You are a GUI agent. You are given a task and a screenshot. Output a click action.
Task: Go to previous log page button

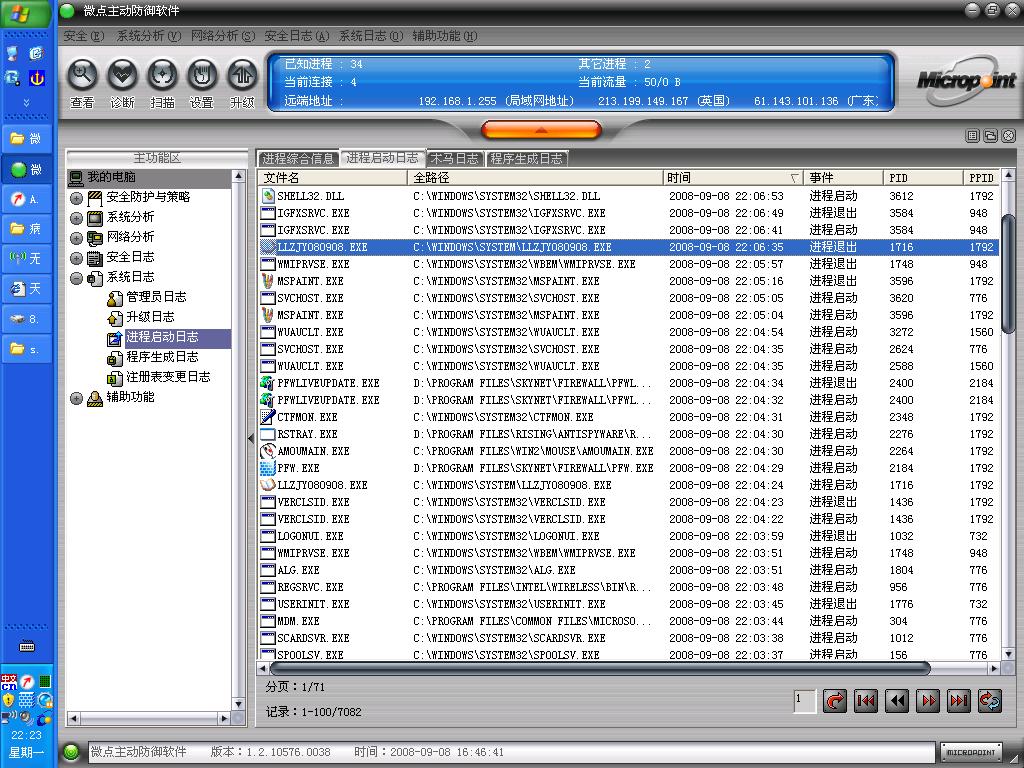[897, 701]
